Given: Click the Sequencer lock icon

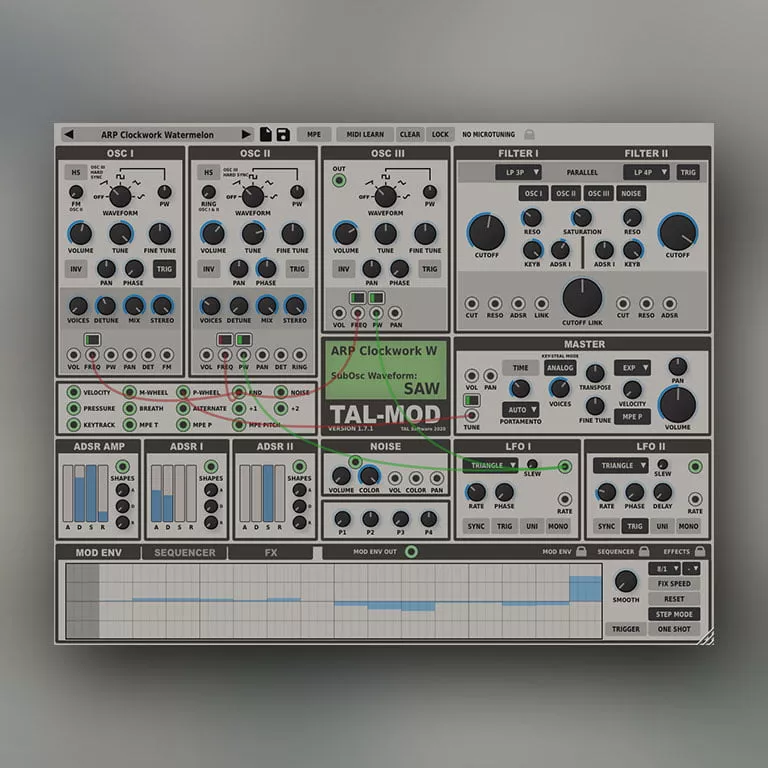Looking at the screenshot, I should point(643,551).
